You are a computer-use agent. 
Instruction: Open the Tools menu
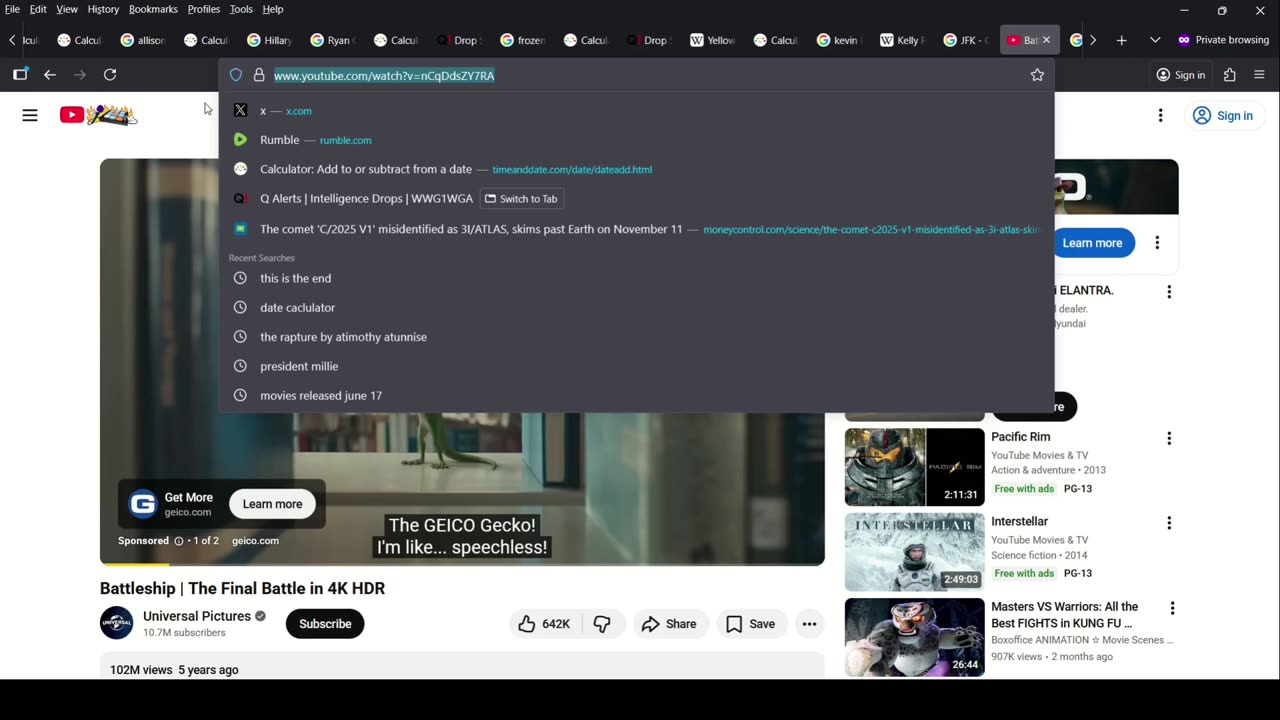(241, 9)
